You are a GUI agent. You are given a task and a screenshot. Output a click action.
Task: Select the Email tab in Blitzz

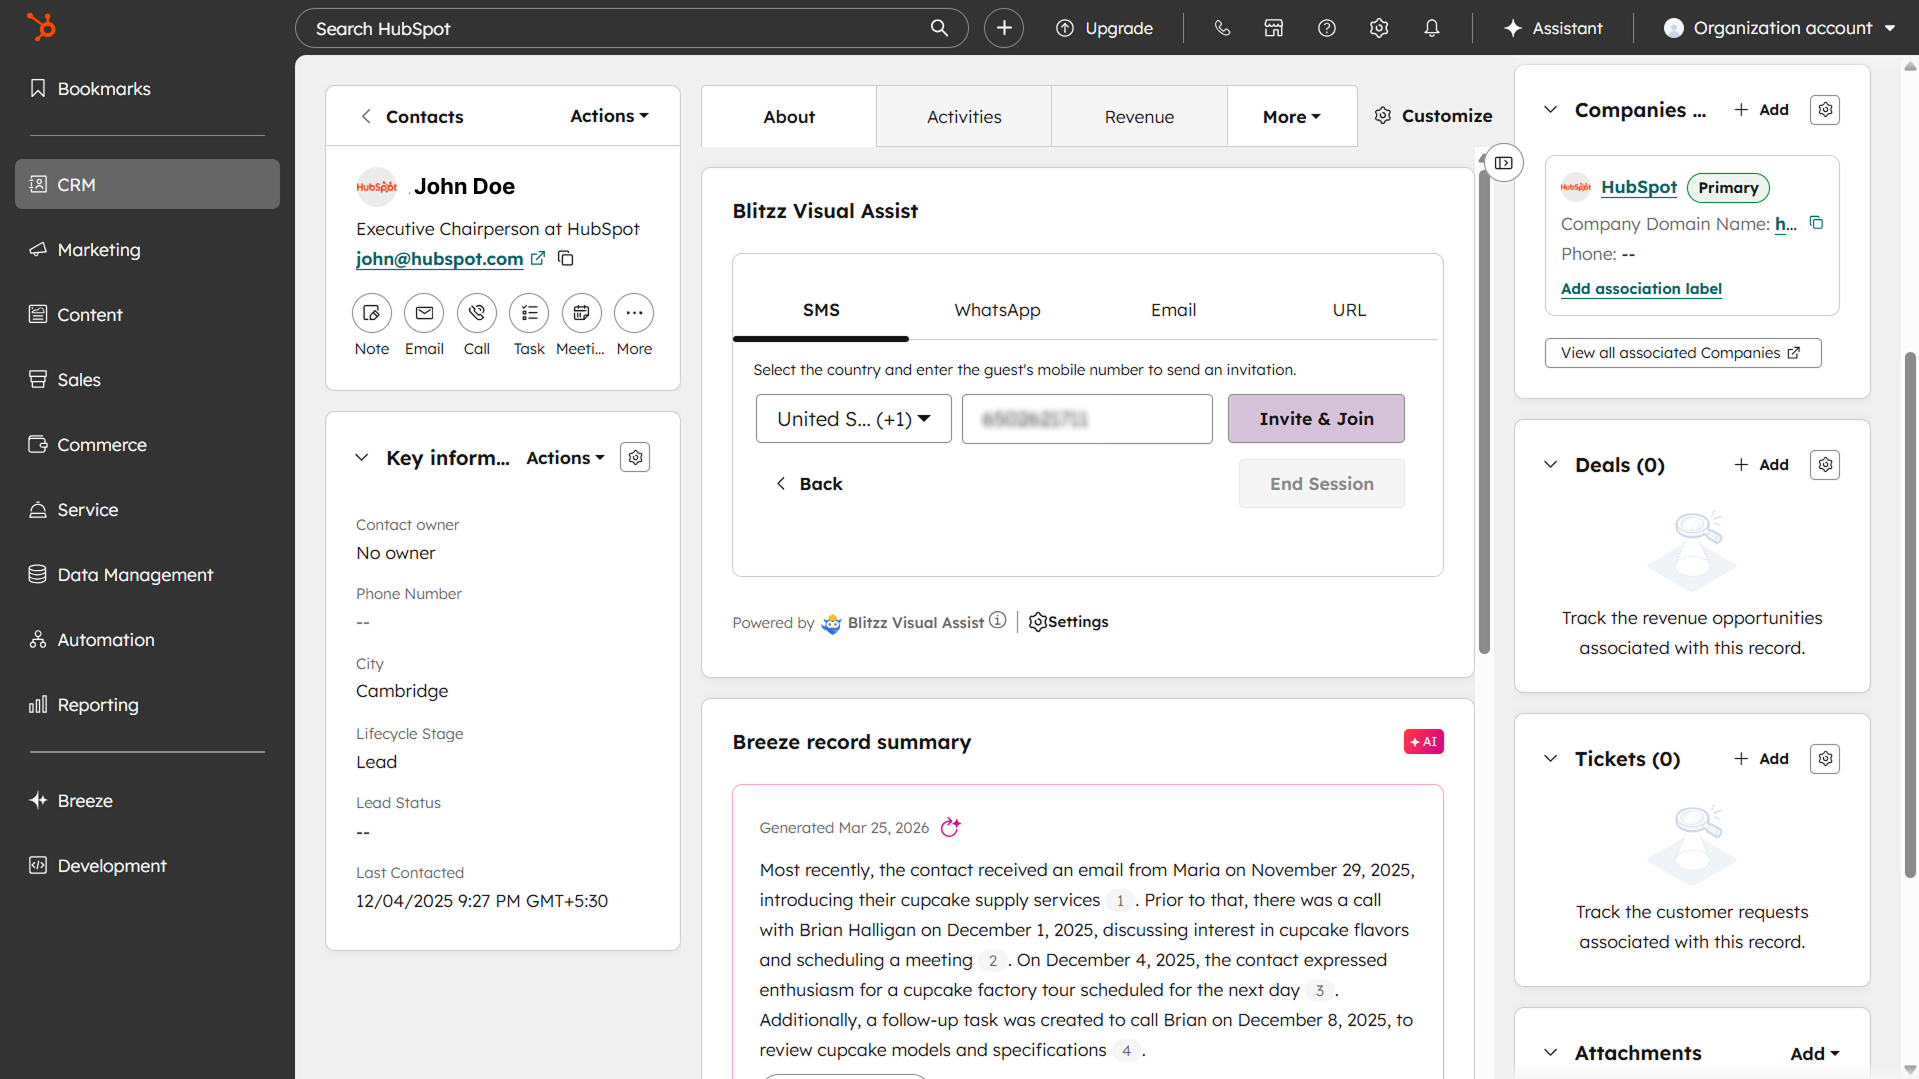pyautogui.click(x=1173, y=311)
